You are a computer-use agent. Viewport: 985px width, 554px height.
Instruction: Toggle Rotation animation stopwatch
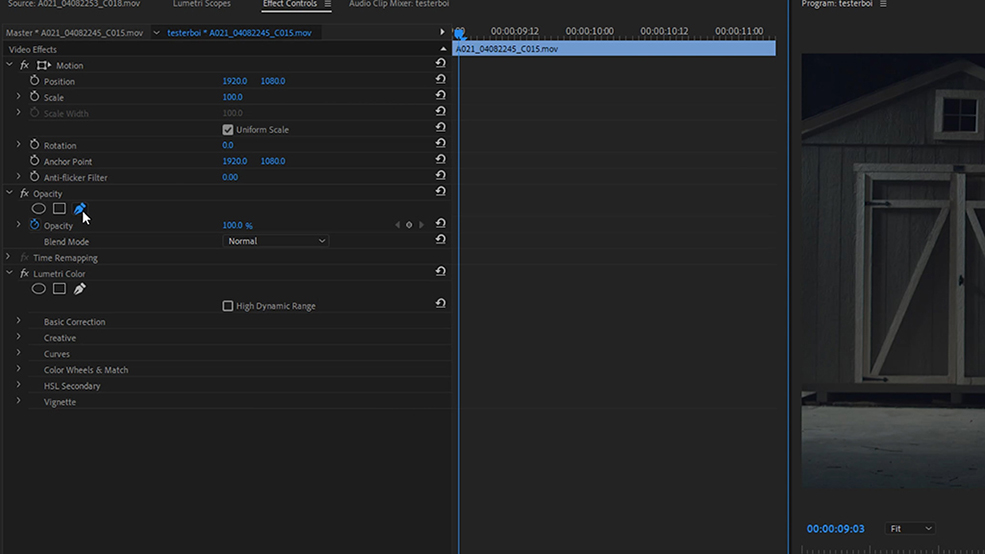pyautogui.click(x=35, y=145)
